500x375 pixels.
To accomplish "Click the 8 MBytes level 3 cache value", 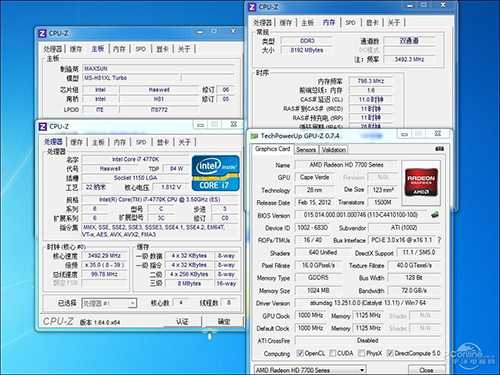I will pyautogui.click(x=189, y=283).
